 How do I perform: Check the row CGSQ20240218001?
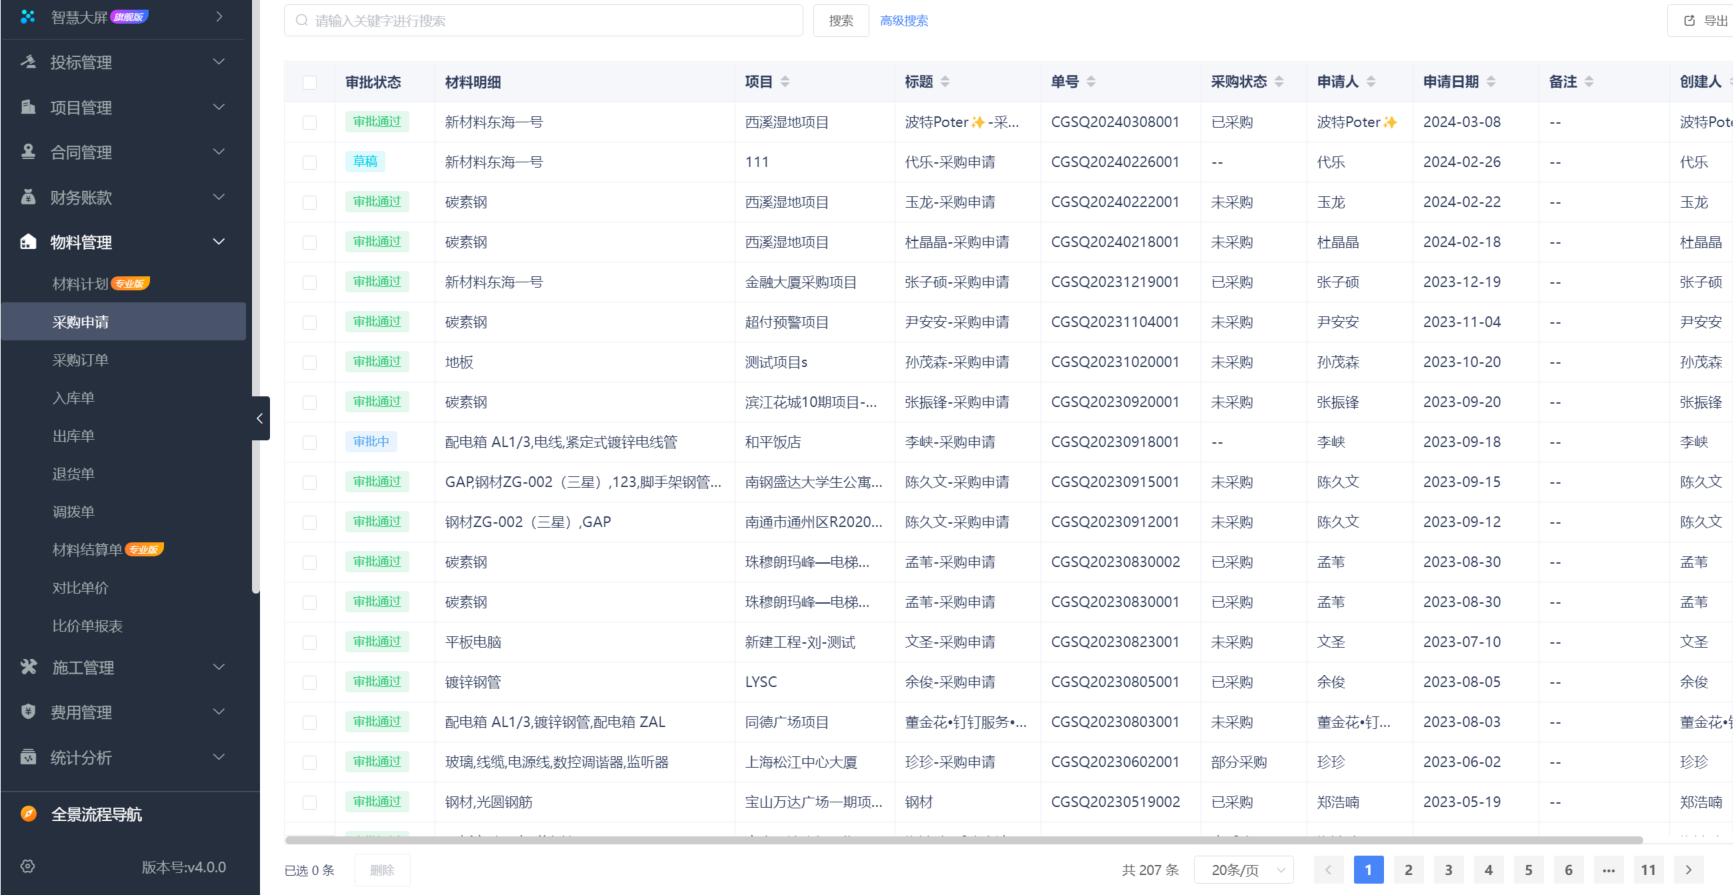click(310, 242)
